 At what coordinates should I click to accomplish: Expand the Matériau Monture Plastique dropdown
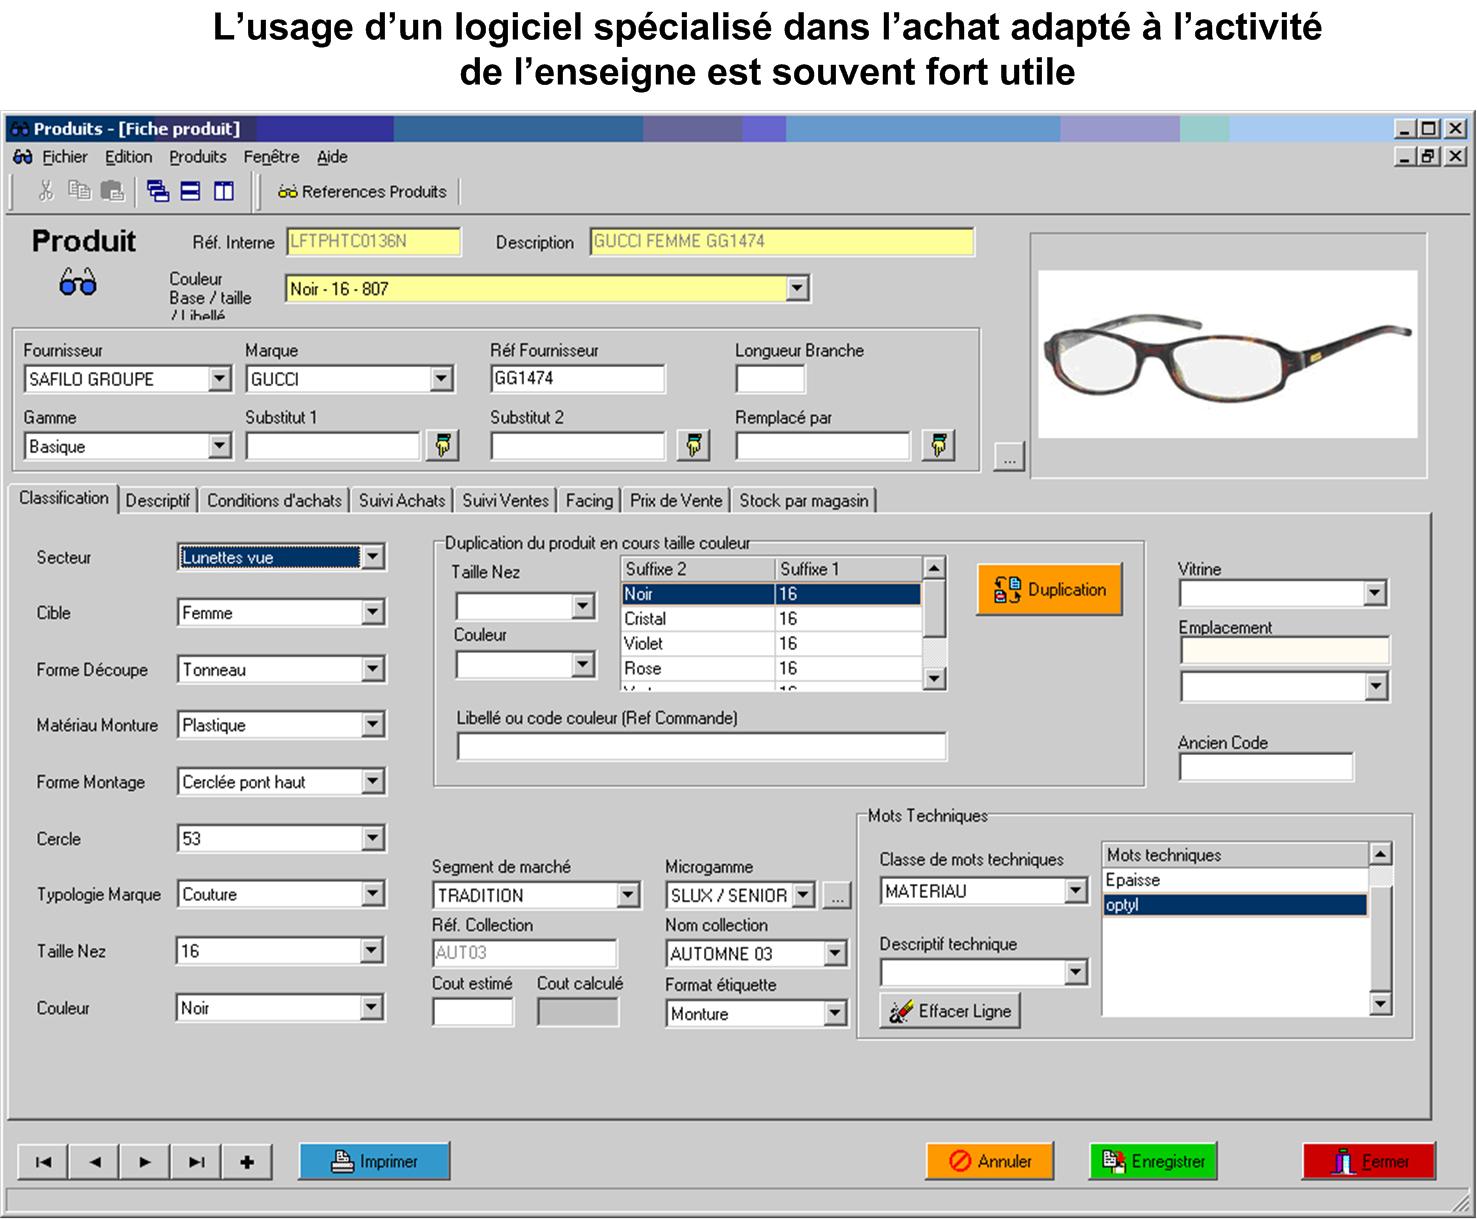tap(372, 725)
